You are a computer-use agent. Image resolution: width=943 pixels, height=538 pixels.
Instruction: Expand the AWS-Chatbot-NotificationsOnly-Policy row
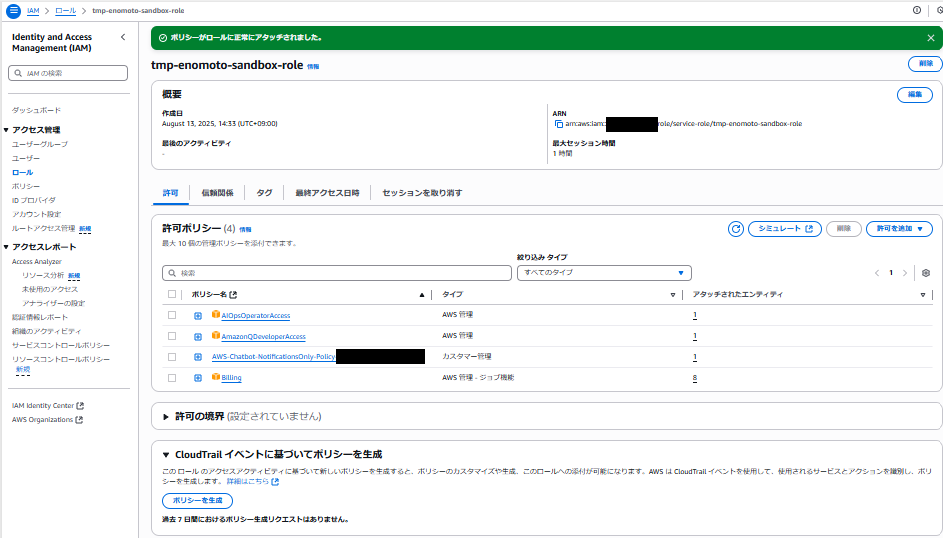click(x=198, y=357)
